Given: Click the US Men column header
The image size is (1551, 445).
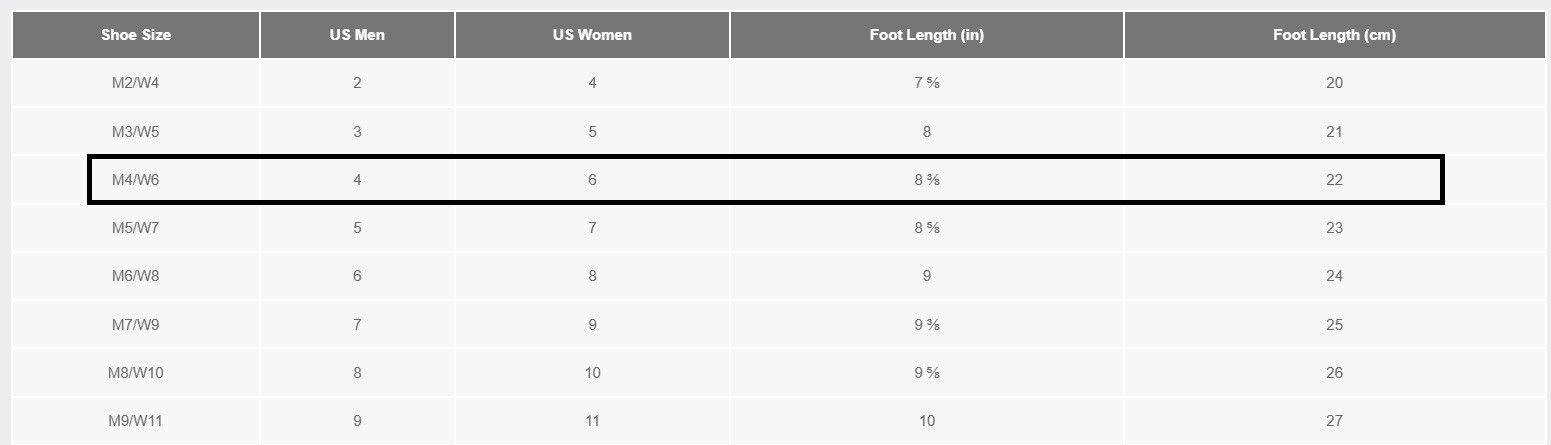Looking at the screenshot, I should pyautogui.click(x=357, y=35).
